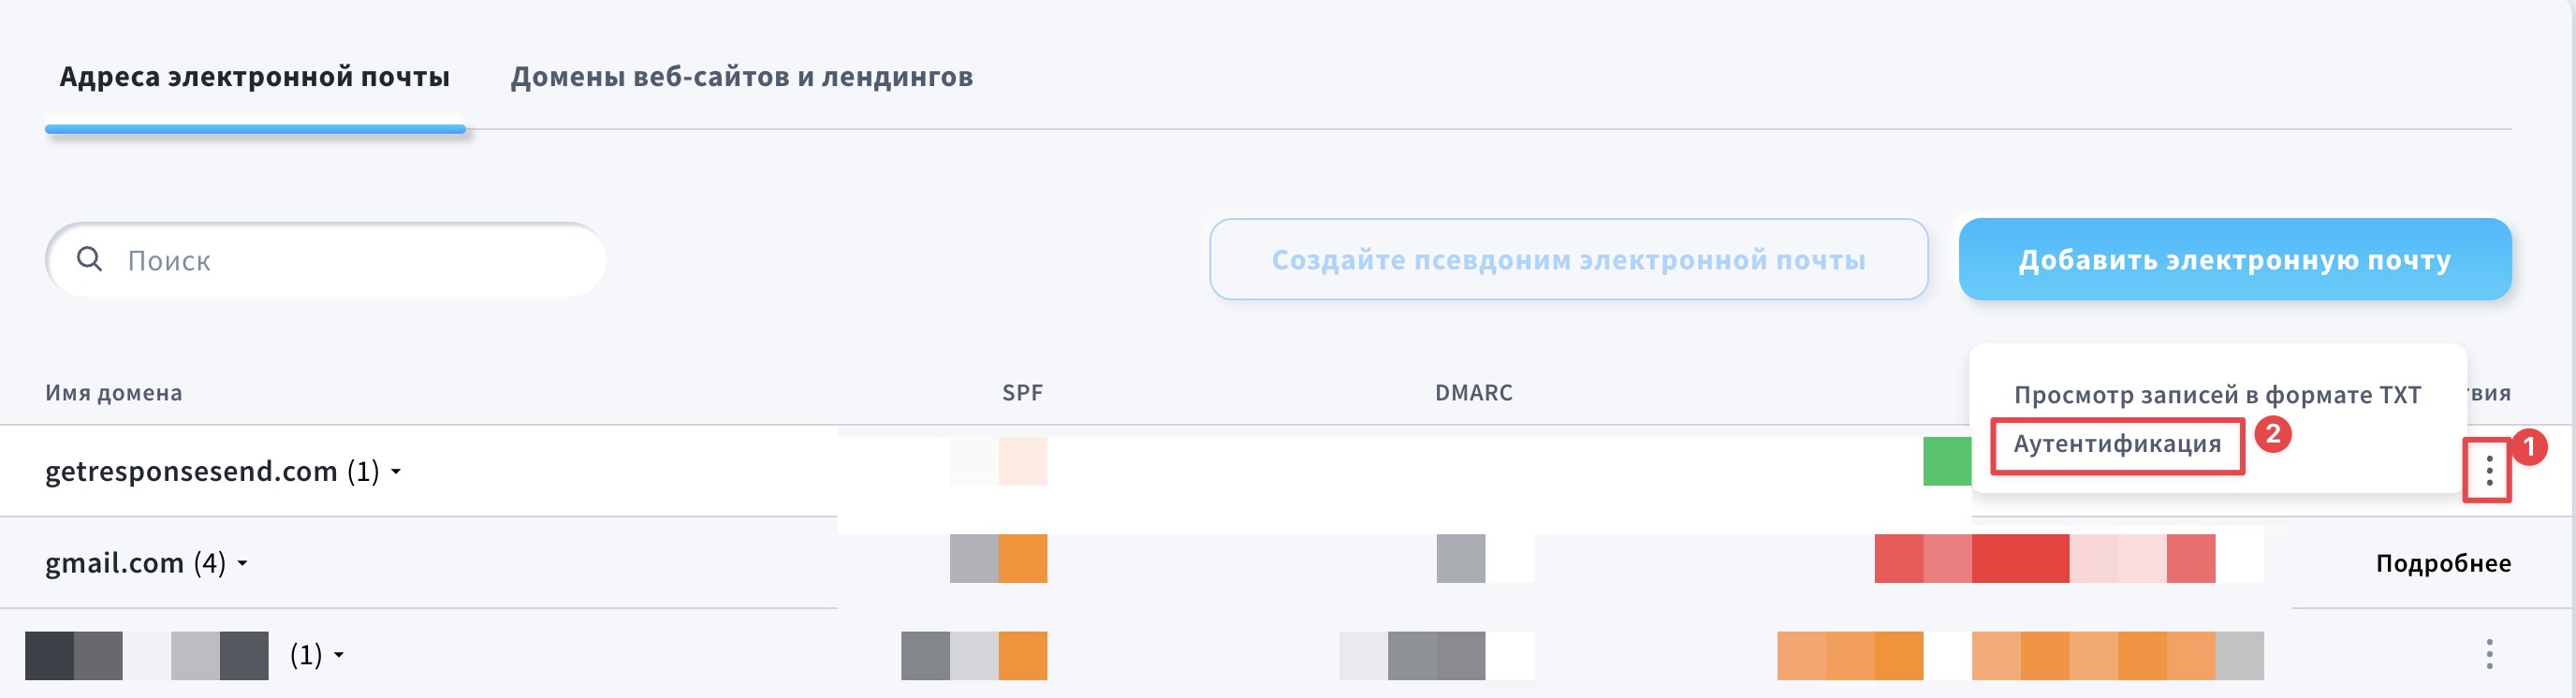Expand the gmail.com (4) dropdown arrow
Screen dimensions: 2576x698
[x=242, y=564]
